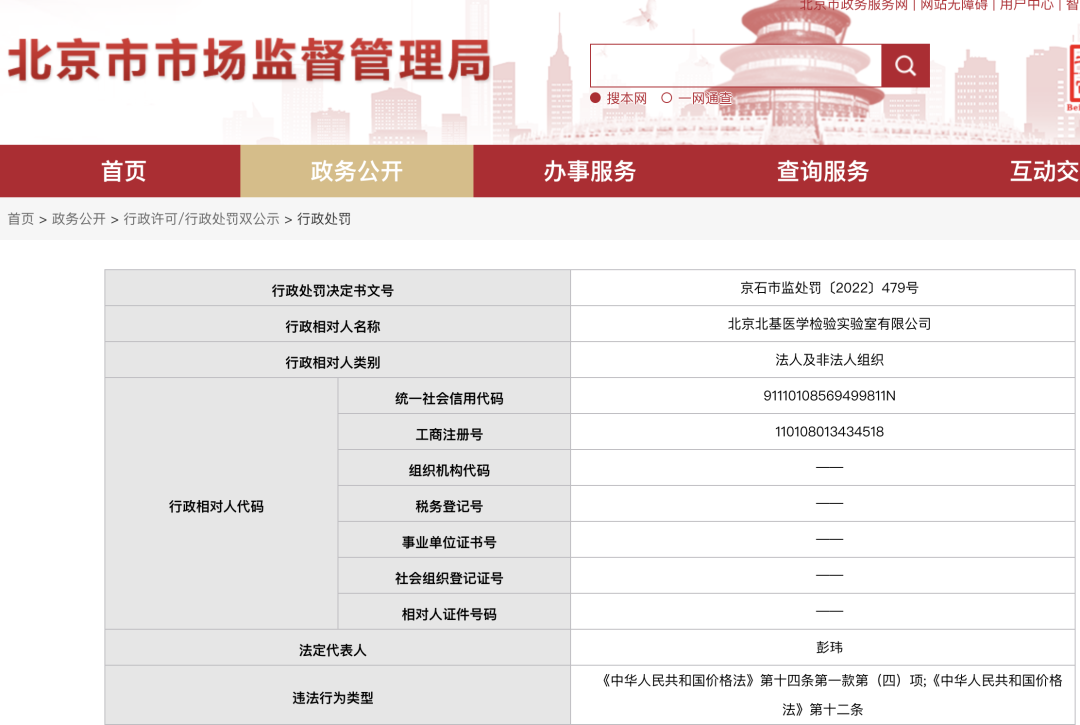
Task: Click the 北京市市场监督管理局 site title
Action: pos(249,60)
